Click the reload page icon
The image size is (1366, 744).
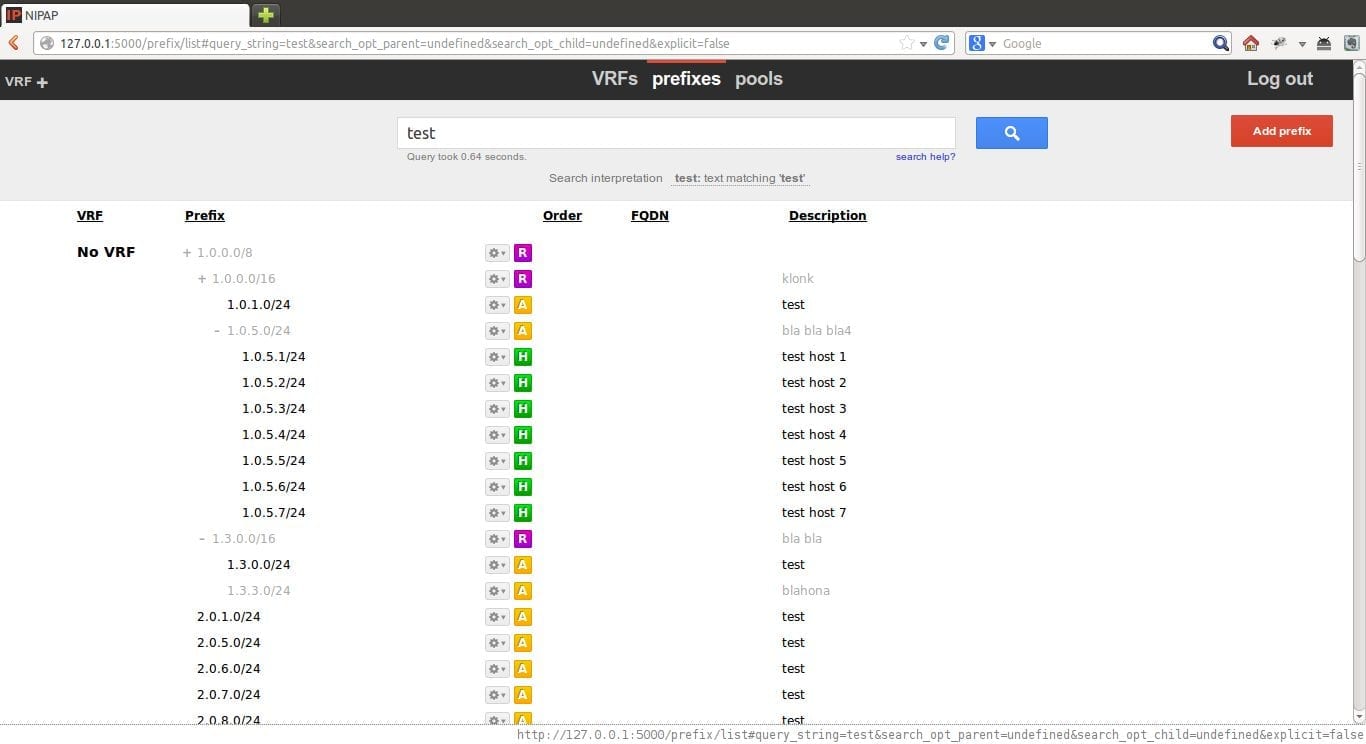pos(940,43)
